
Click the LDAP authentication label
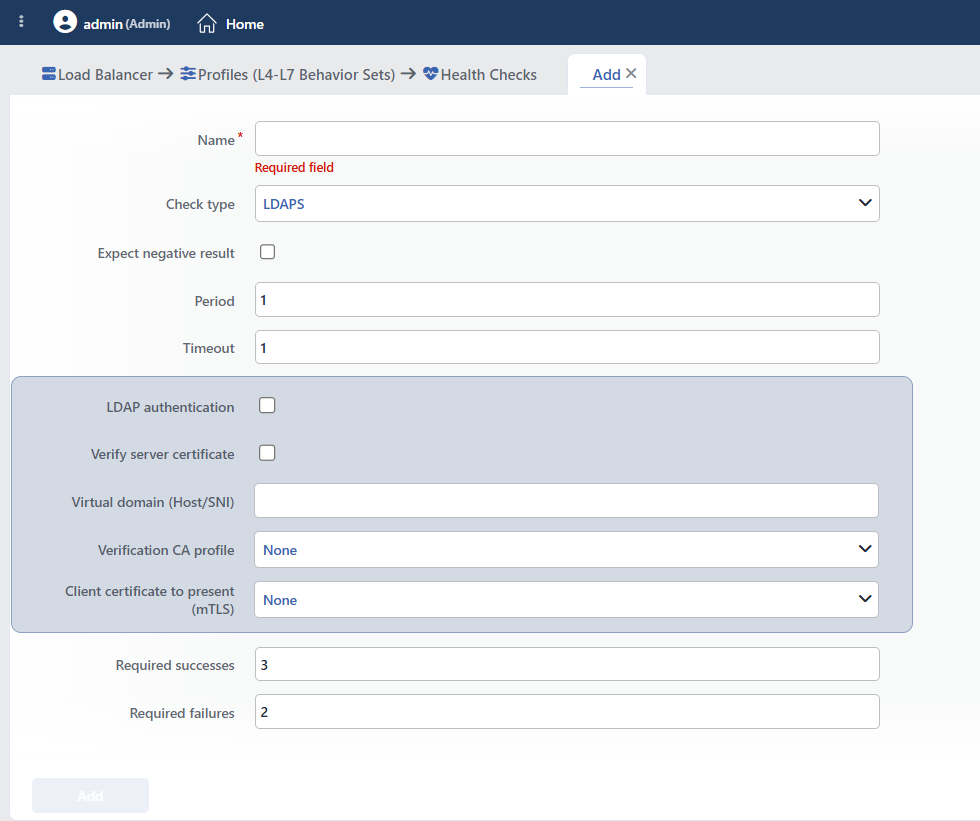coord(170,407)
